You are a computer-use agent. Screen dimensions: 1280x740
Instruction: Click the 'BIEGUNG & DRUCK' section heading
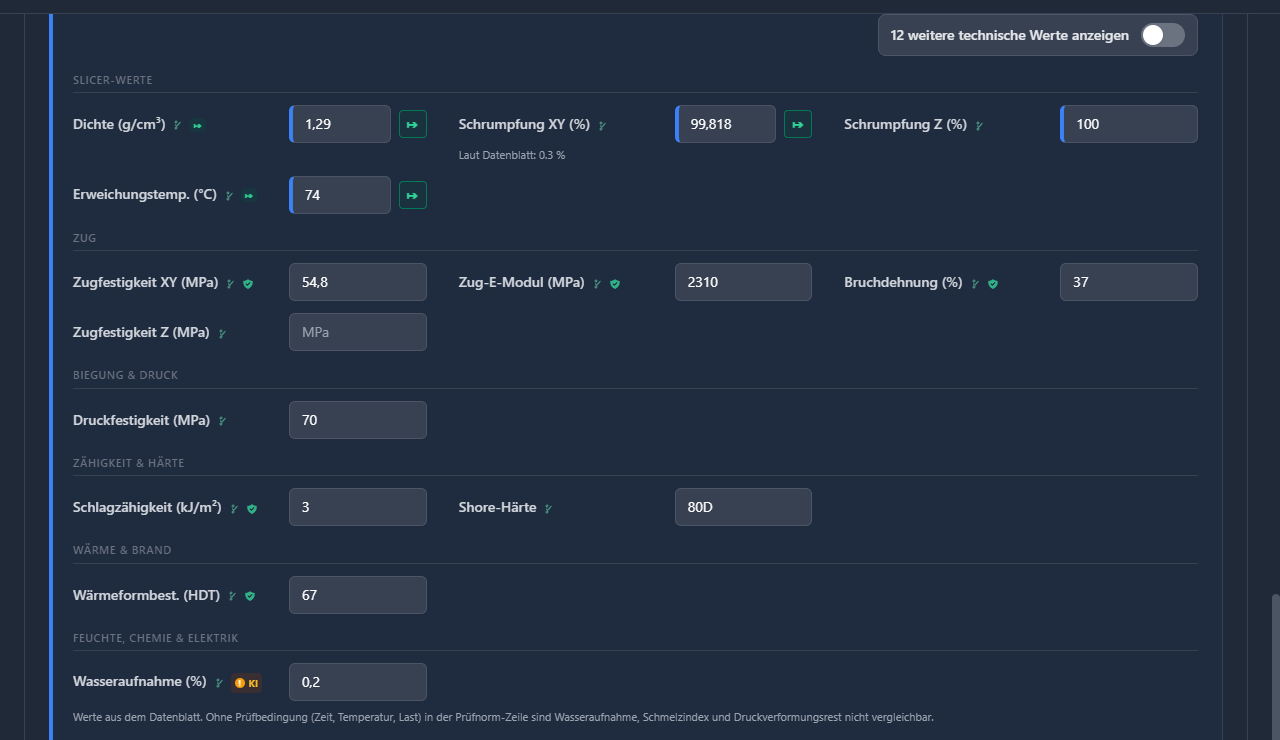[126, 375]
